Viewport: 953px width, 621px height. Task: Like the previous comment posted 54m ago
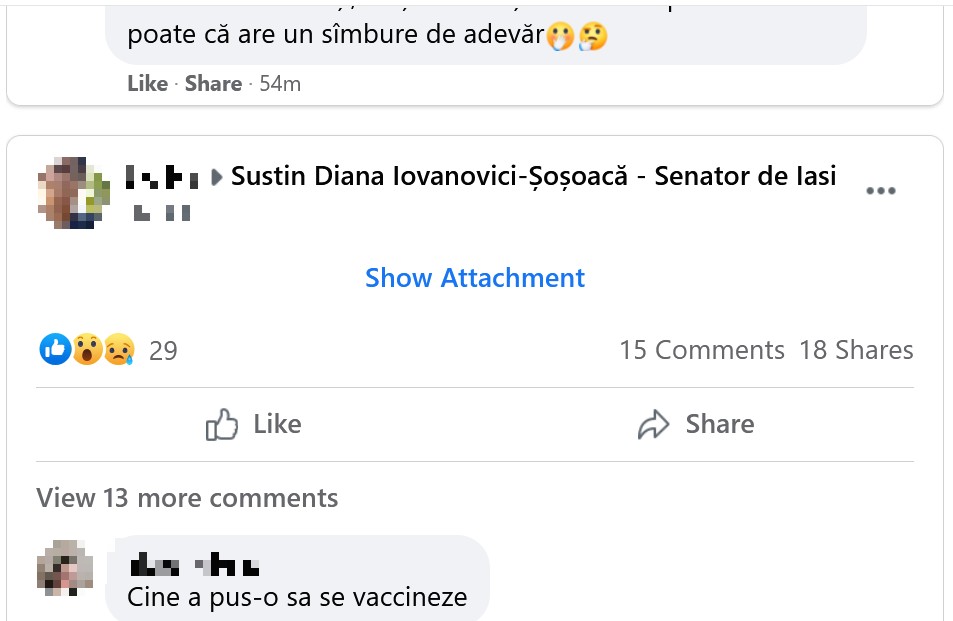point(147,84)
